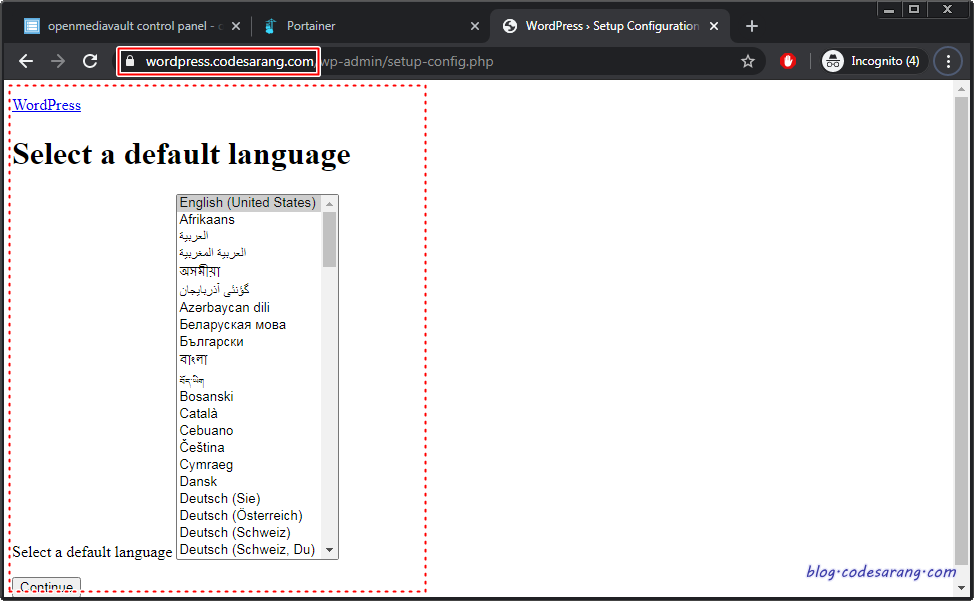Screen dimensions: 974x601
Task: Go back to the previous page
Action: 26,61
